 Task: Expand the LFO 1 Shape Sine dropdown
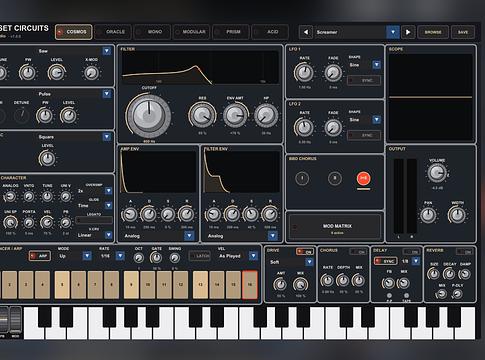coord(377,65)
